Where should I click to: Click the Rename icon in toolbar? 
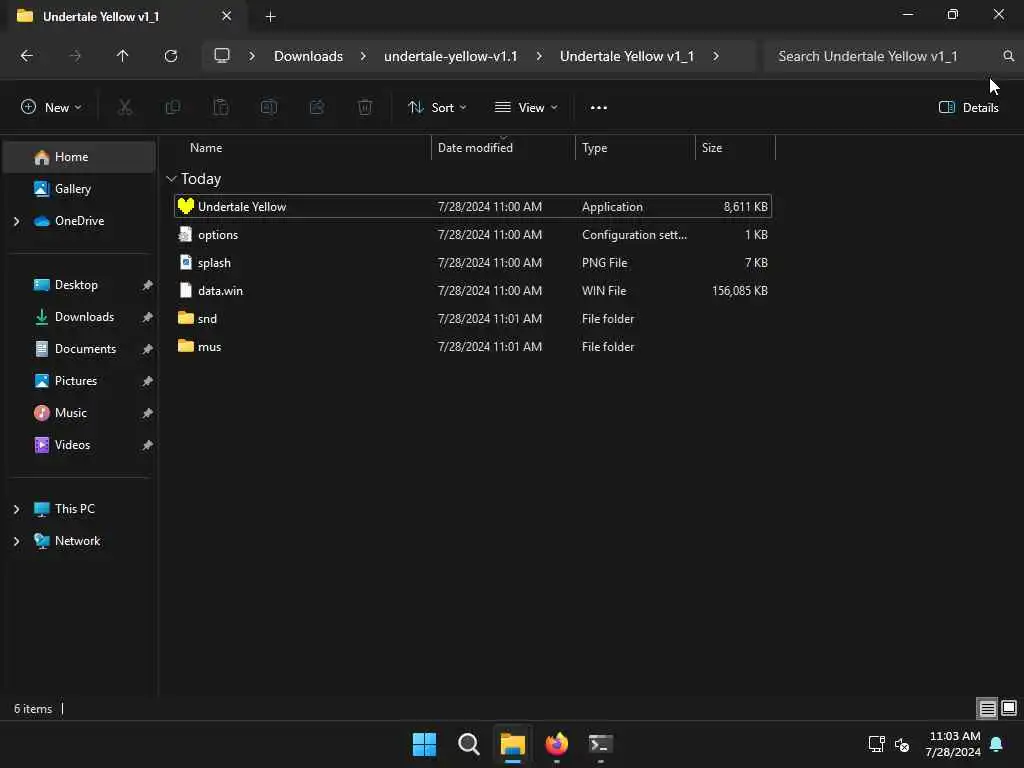click(269, 108)
